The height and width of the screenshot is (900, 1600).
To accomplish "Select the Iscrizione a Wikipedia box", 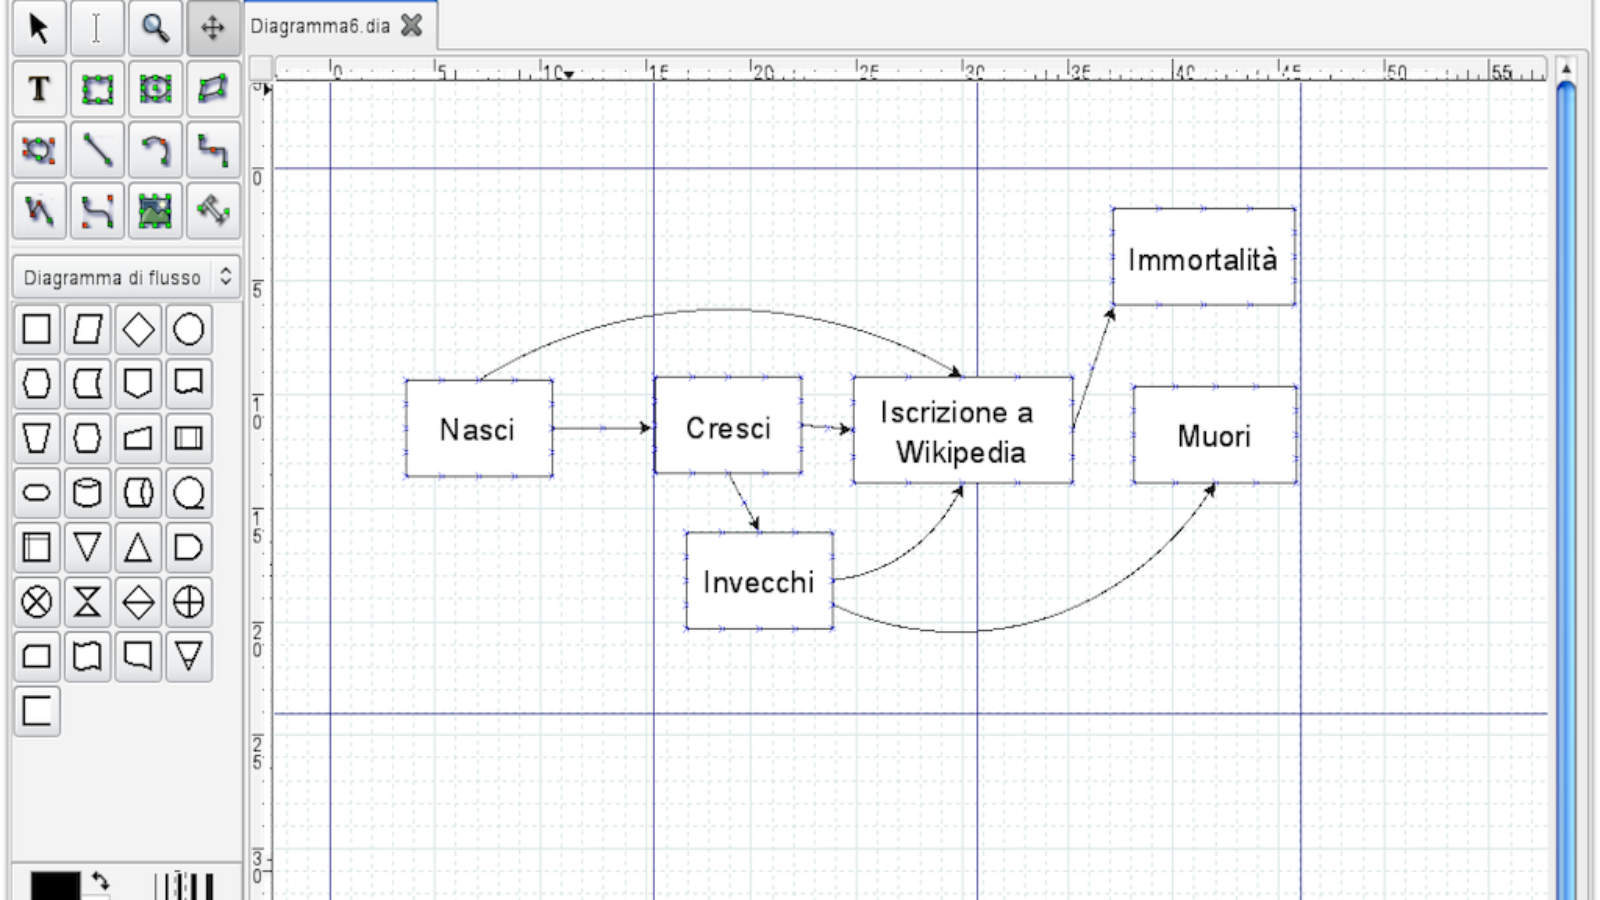I will 963,430.
